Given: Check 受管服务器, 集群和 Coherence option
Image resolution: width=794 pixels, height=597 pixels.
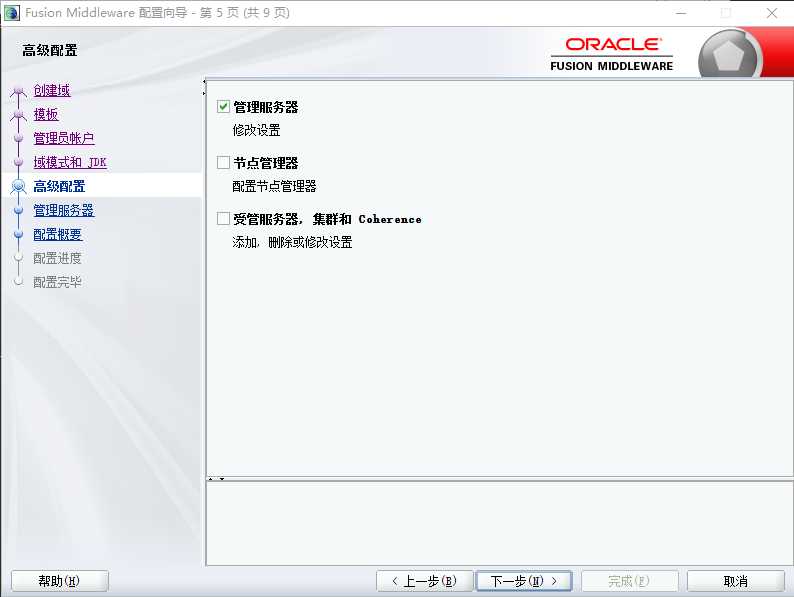Looking at the screenshot, I should pos(223,218).
